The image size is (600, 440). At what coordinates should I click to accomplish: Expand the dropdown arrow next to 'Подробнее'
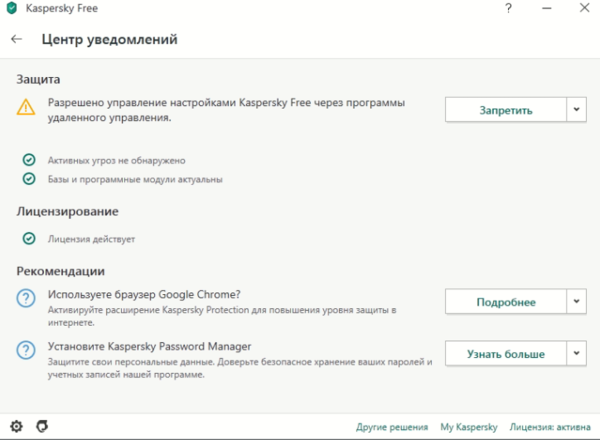click(577, 301)
